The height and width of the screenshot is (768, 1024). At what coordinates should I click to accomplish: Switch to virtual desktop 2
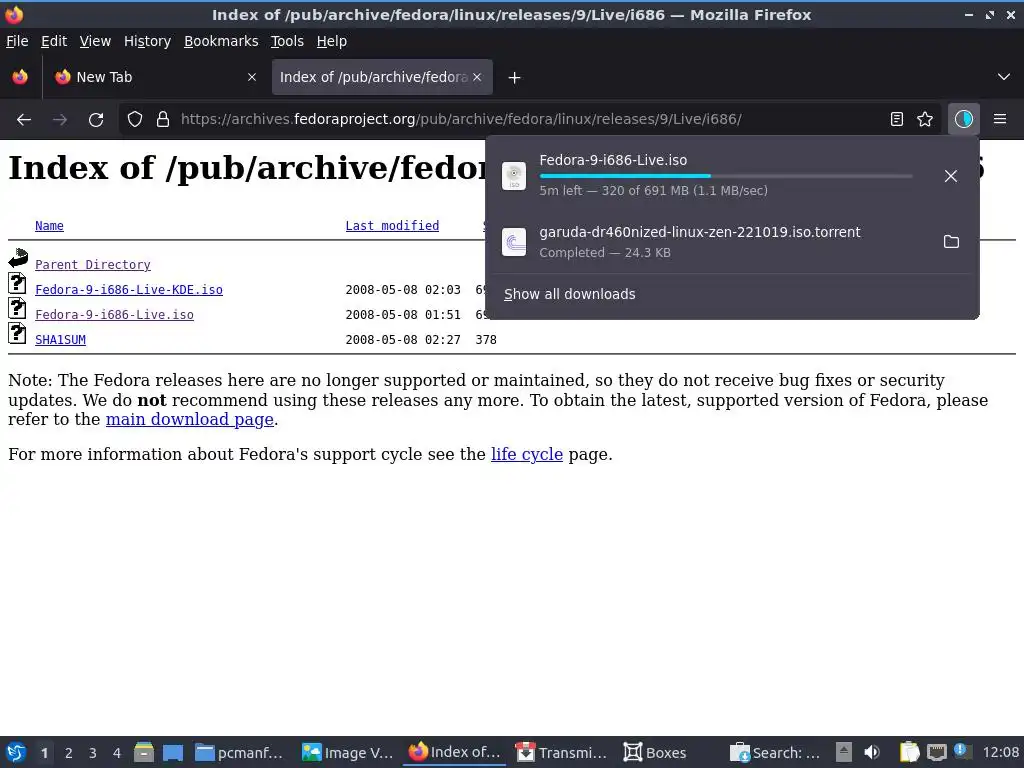[69, 753]
